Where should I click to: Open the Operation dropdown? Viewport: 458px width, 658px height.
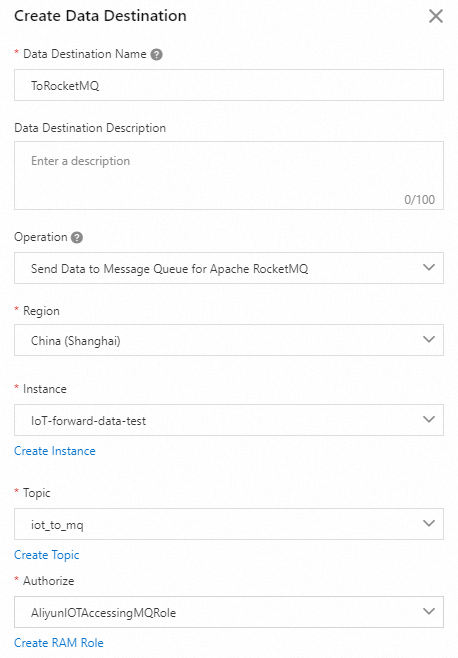[229, 268]
